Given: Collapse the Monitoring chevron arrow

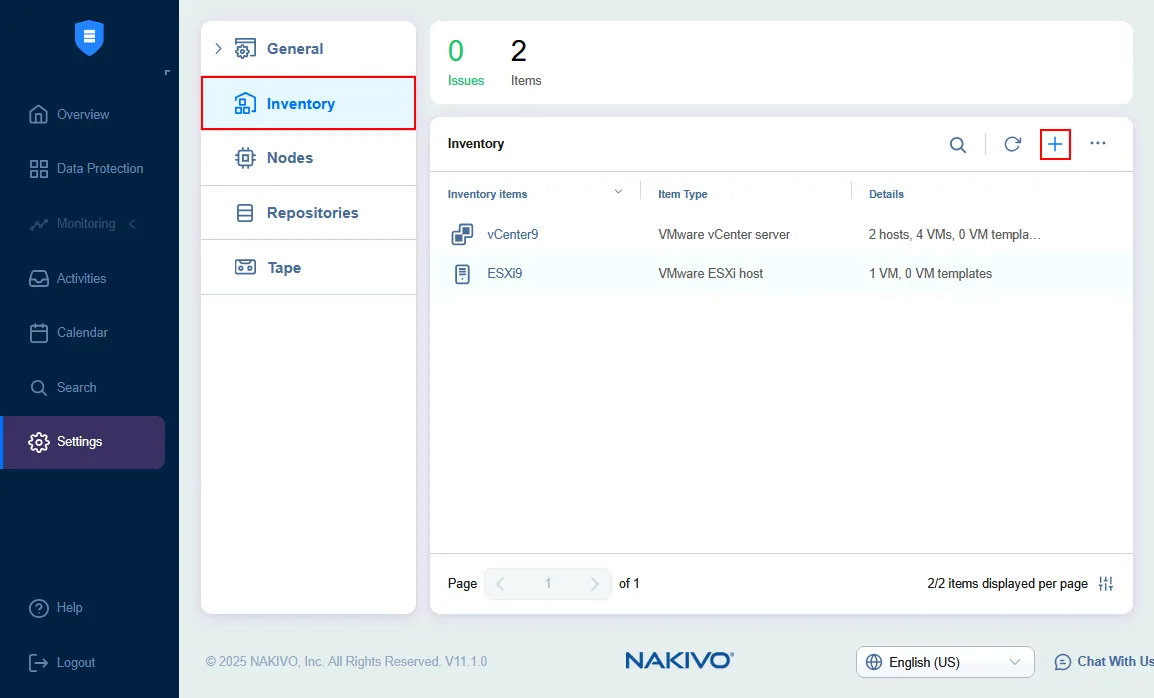Looking at the screenshot, I should (132, 223).
